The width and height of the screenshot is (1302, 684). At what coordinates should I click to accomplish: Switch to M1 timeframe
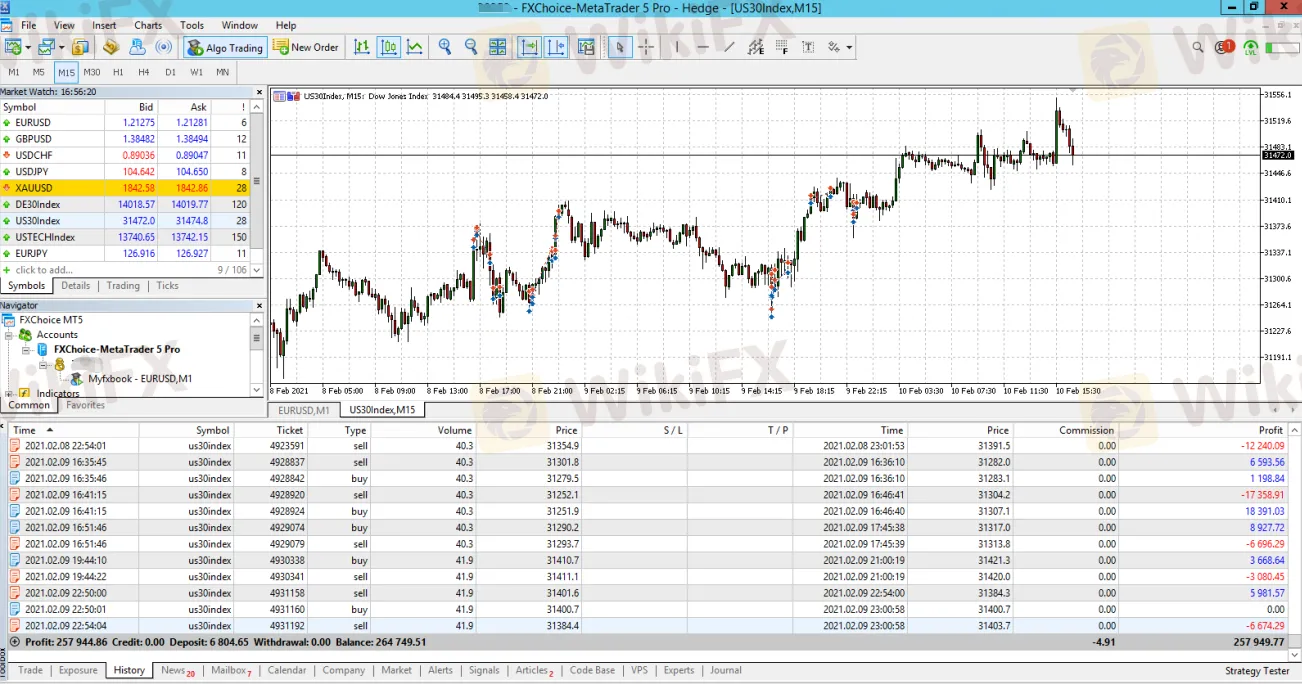(14, 72)
